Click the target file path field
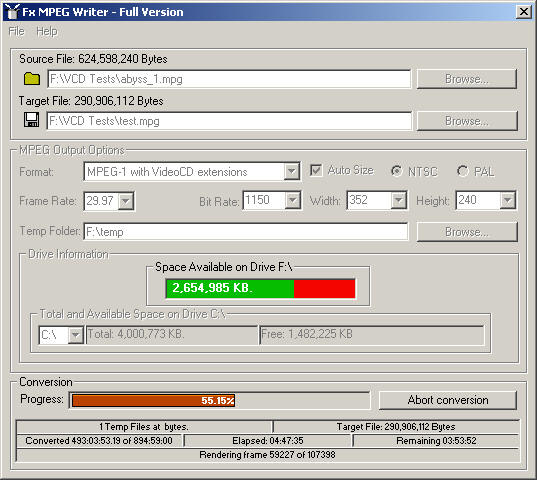This screenshot has width=537, height=480. coord(229,121)
